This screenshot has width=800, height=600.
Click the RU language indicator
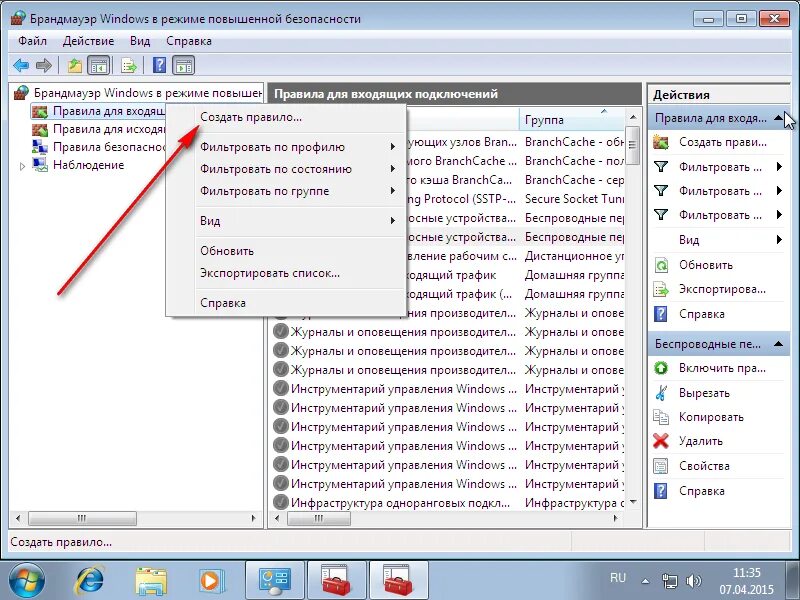[x=618, y=578]
